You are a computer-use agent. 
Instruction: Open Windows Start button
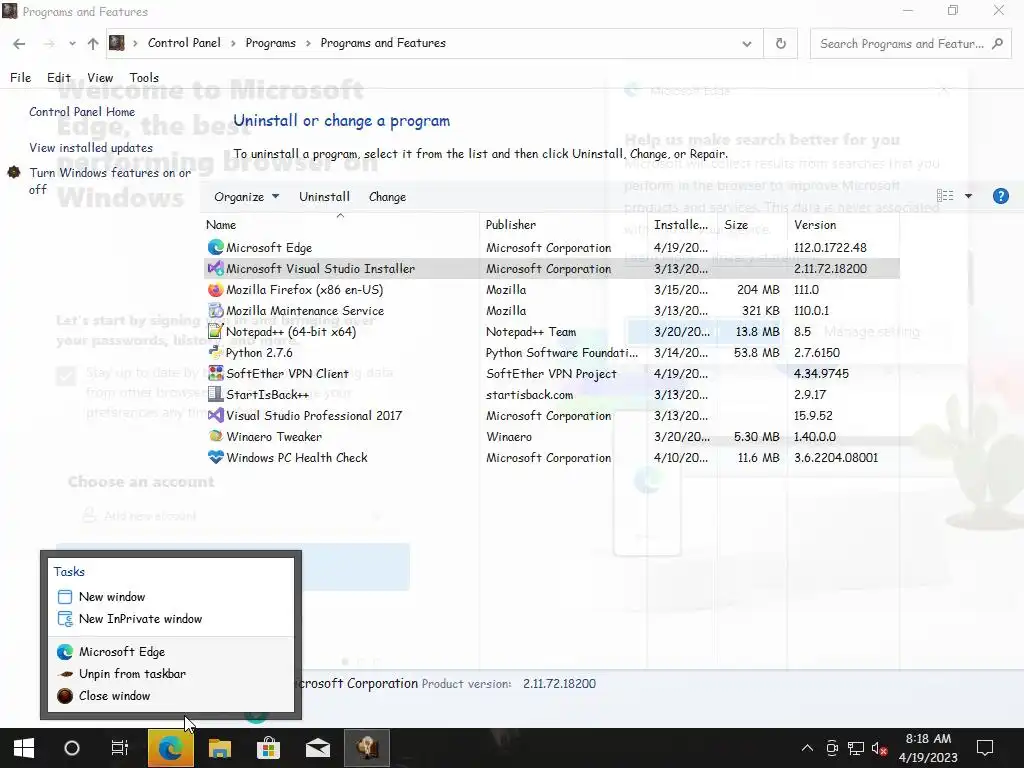click(x=24, y=748)
